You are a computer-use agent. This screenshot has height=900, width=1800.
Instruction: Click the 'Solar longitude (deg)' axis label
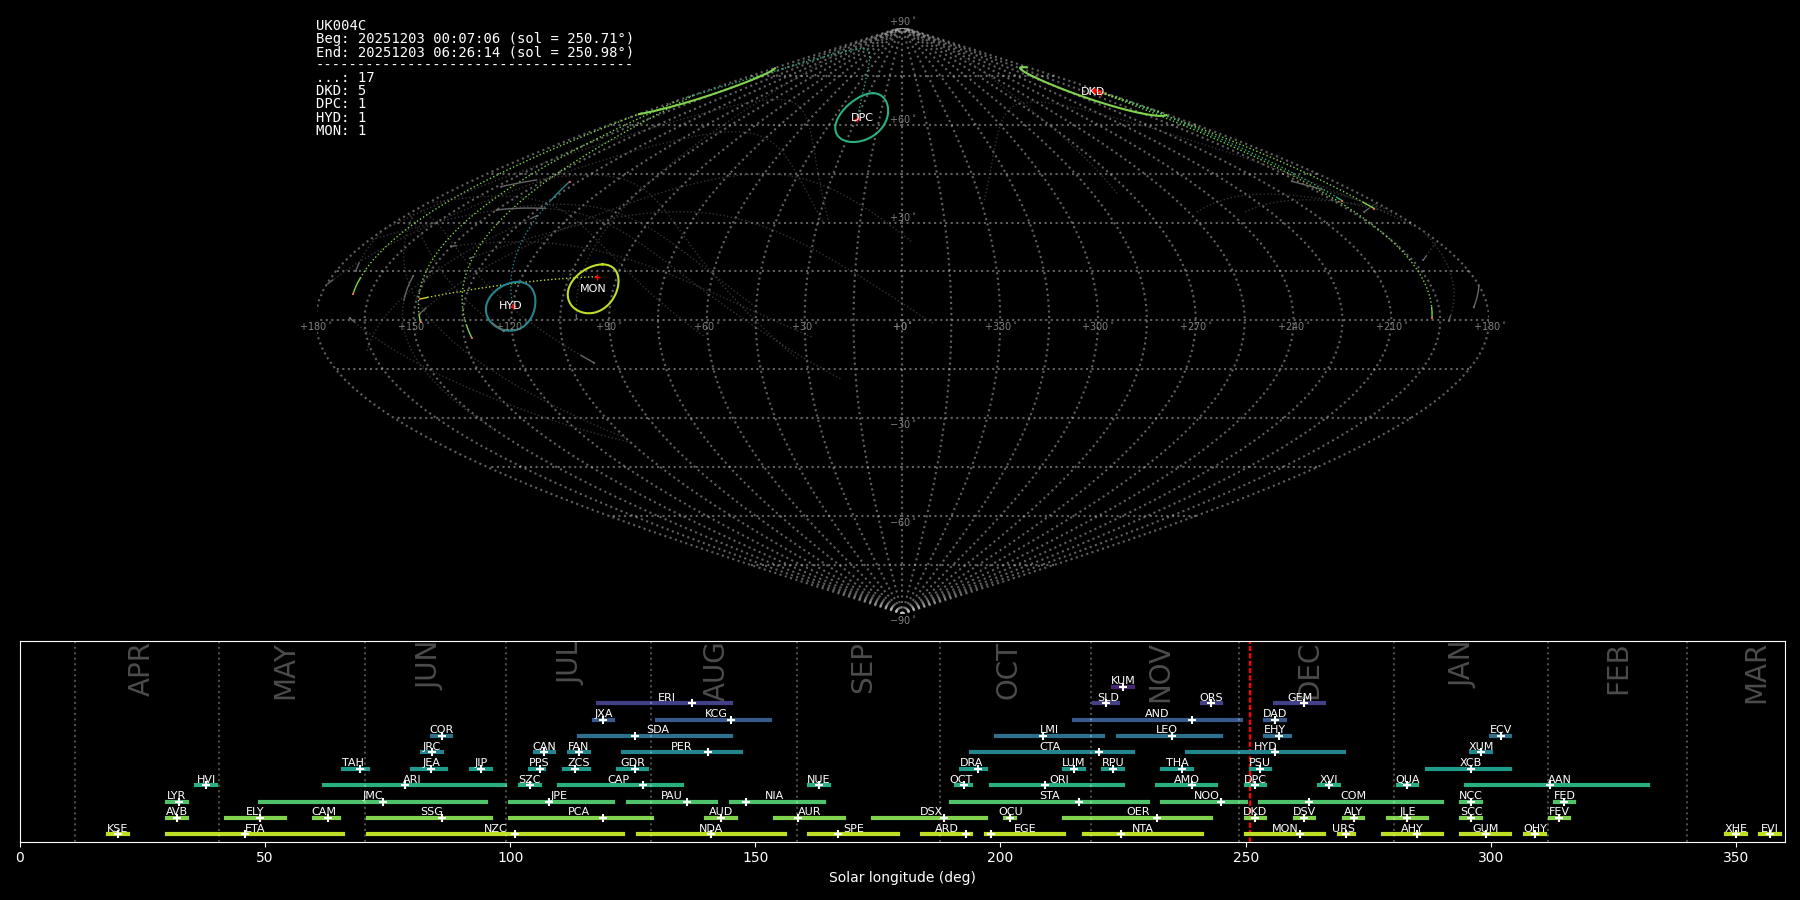pos(902,878)
